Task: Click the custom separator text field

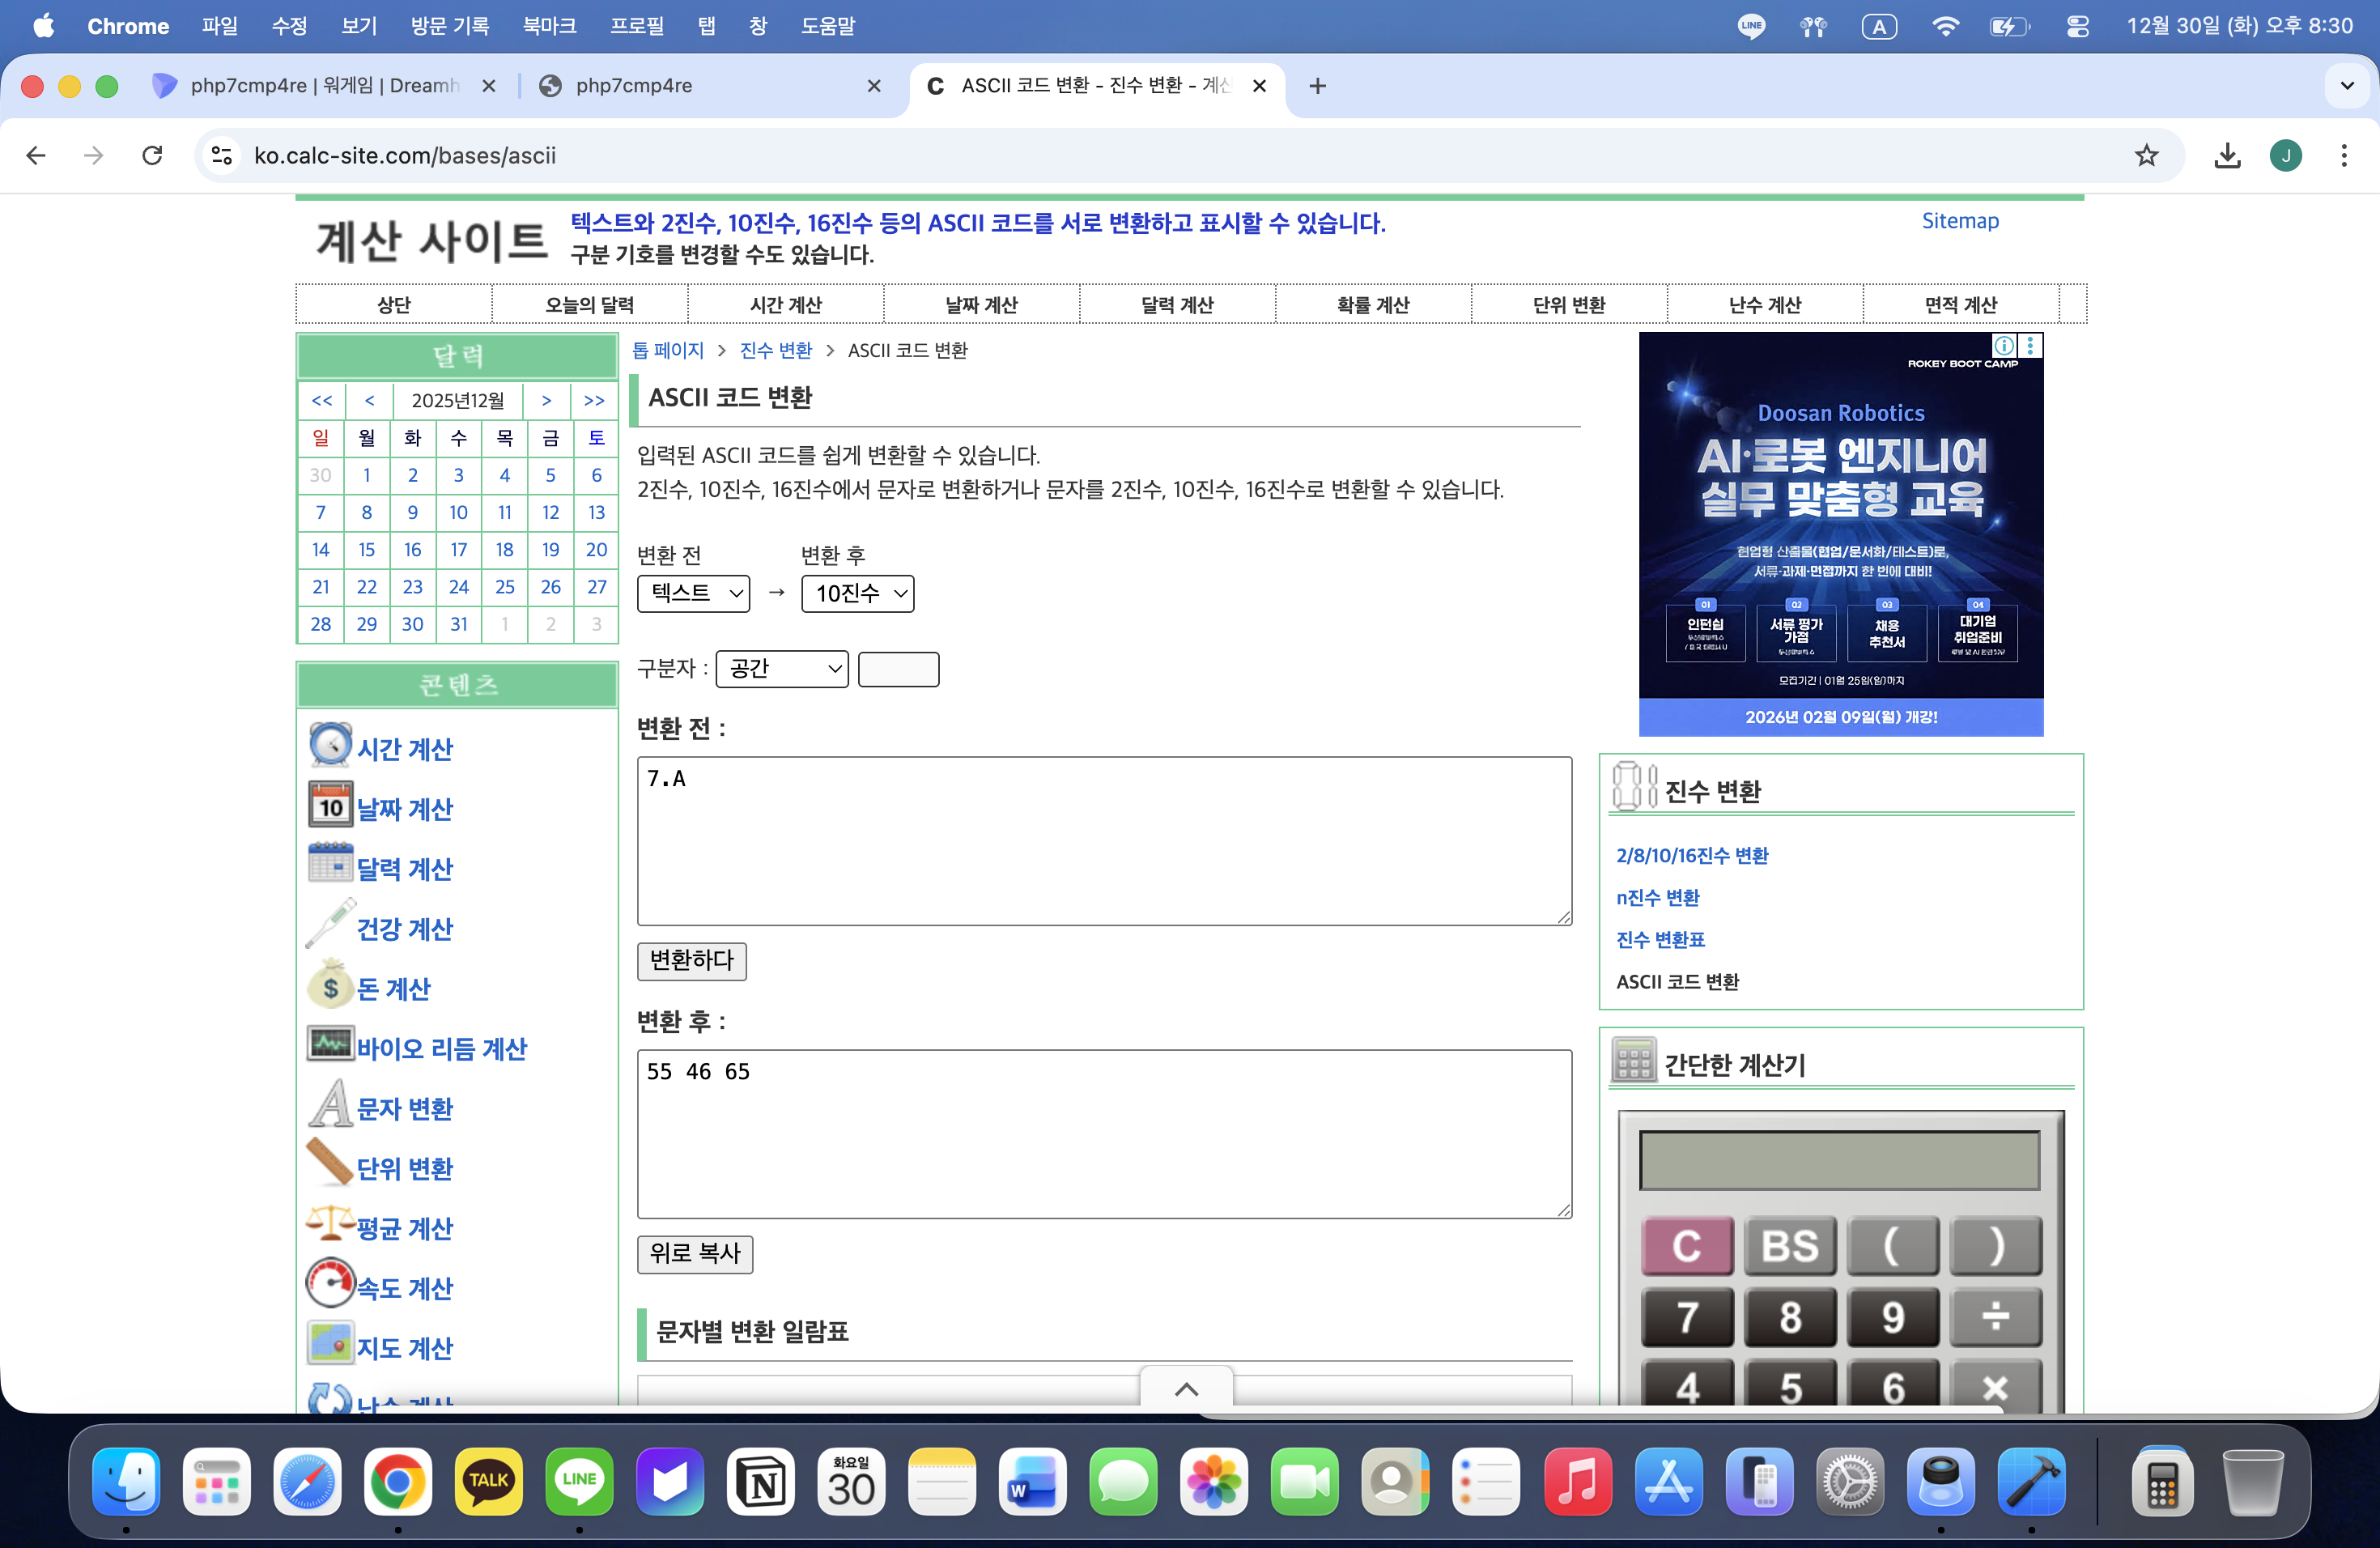Action: [898, 669]
